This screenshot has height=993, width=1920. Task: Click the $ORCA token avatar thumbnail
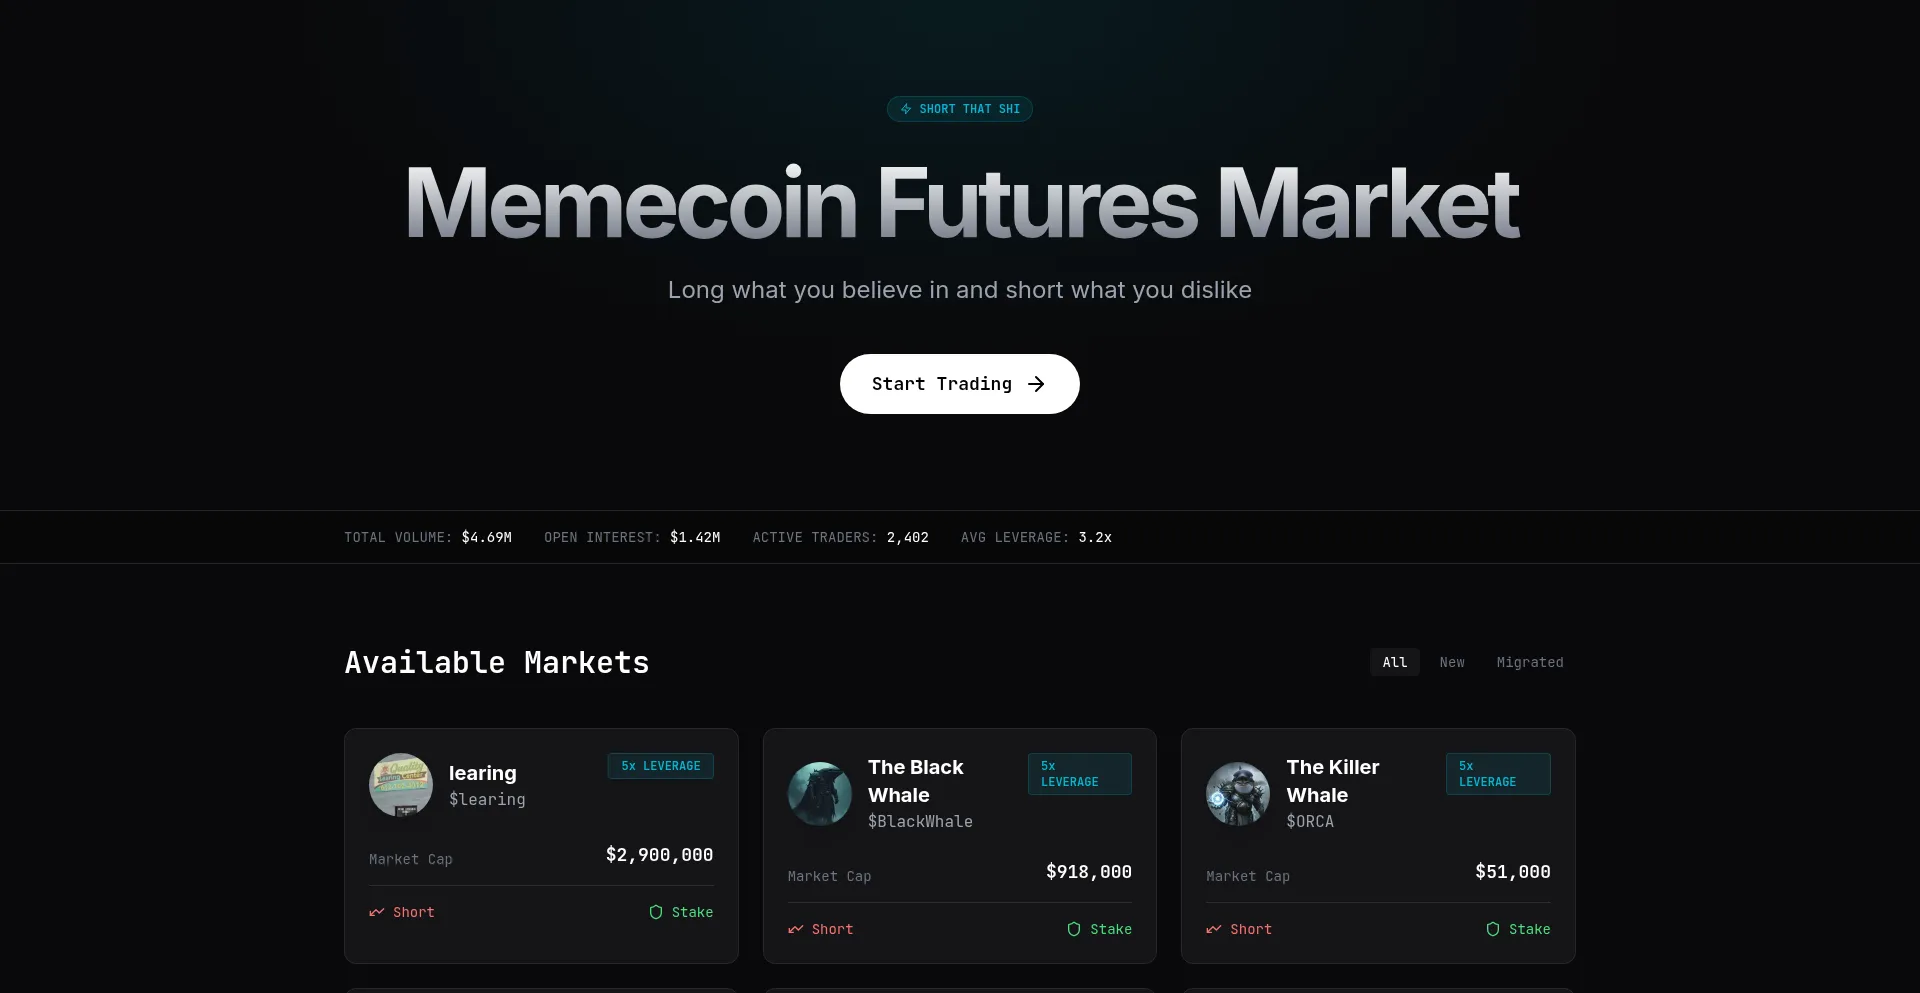click(1237, 794)
